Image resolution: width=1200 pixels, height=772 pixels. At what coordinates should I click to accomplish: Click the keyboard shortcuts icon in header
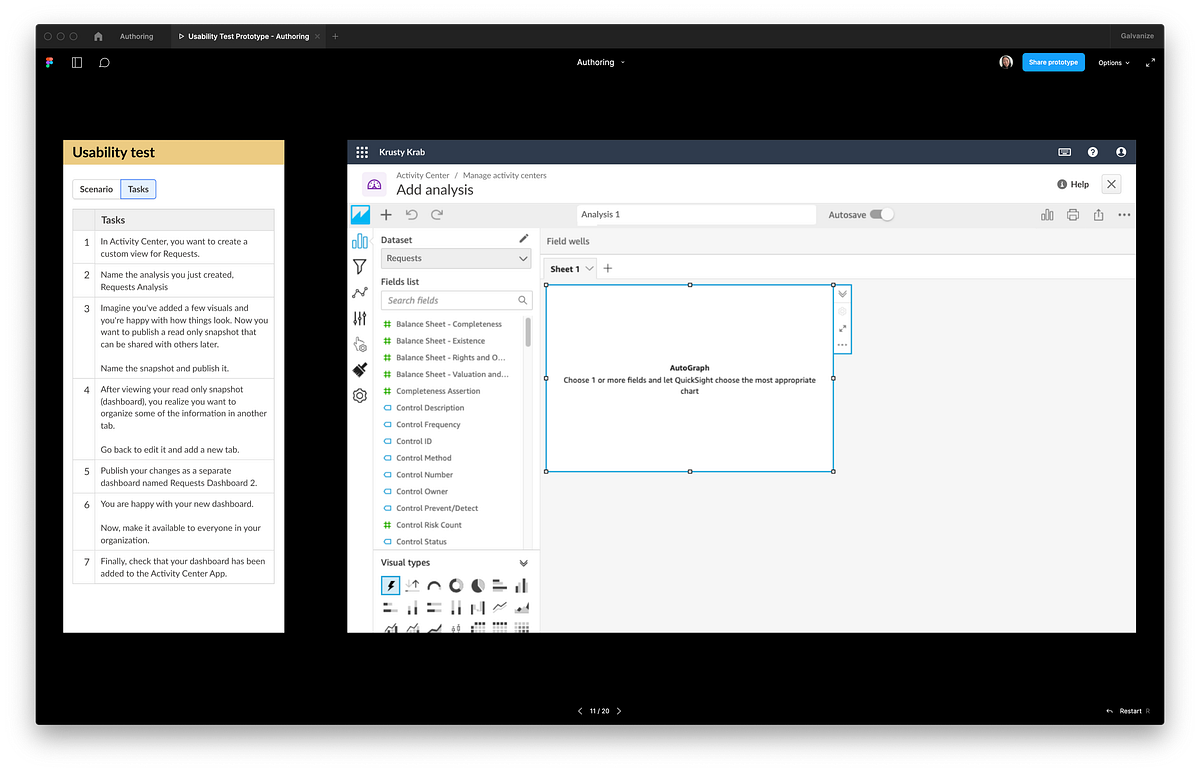(1065, 152)
